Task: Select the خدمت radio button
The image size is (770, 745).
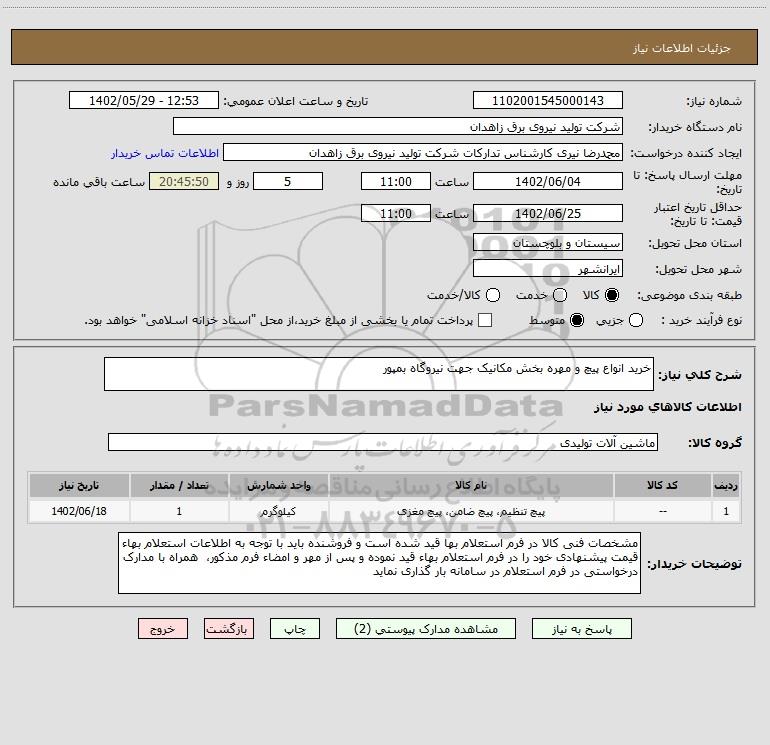Action: pos(560,295)
